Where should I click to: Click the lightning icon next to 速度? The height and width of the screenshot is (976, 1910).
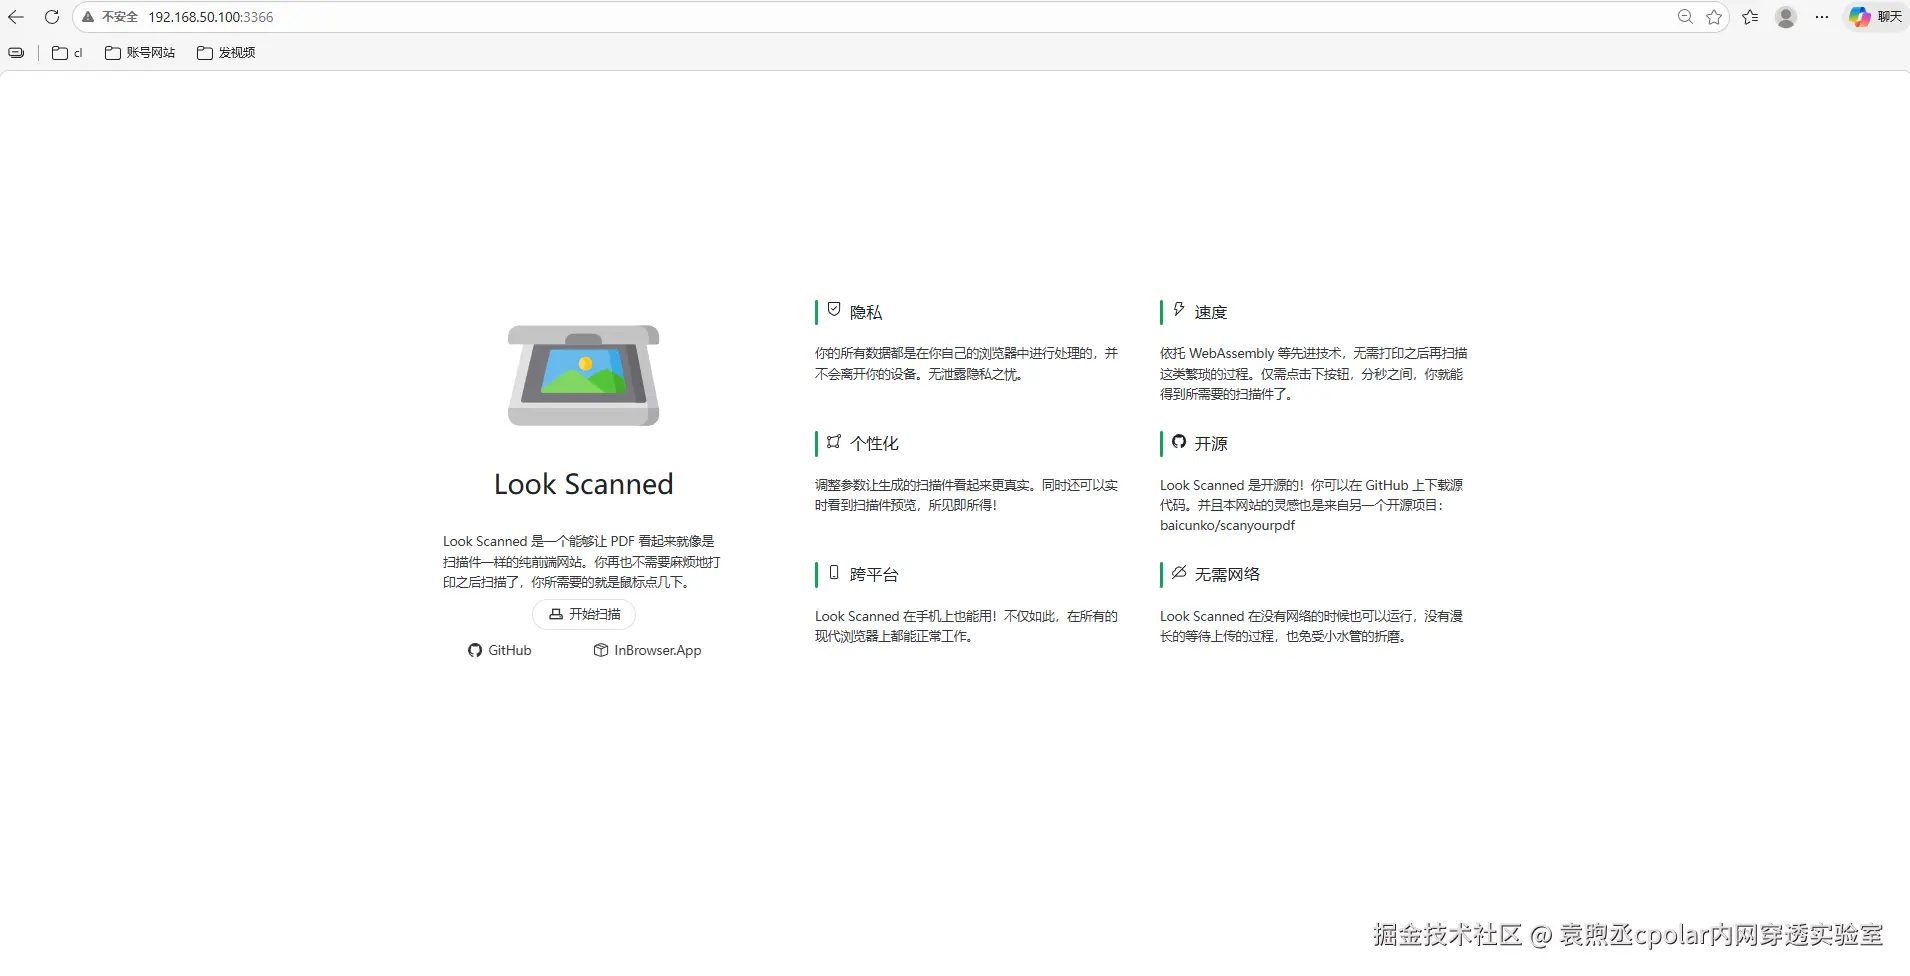1179,310
